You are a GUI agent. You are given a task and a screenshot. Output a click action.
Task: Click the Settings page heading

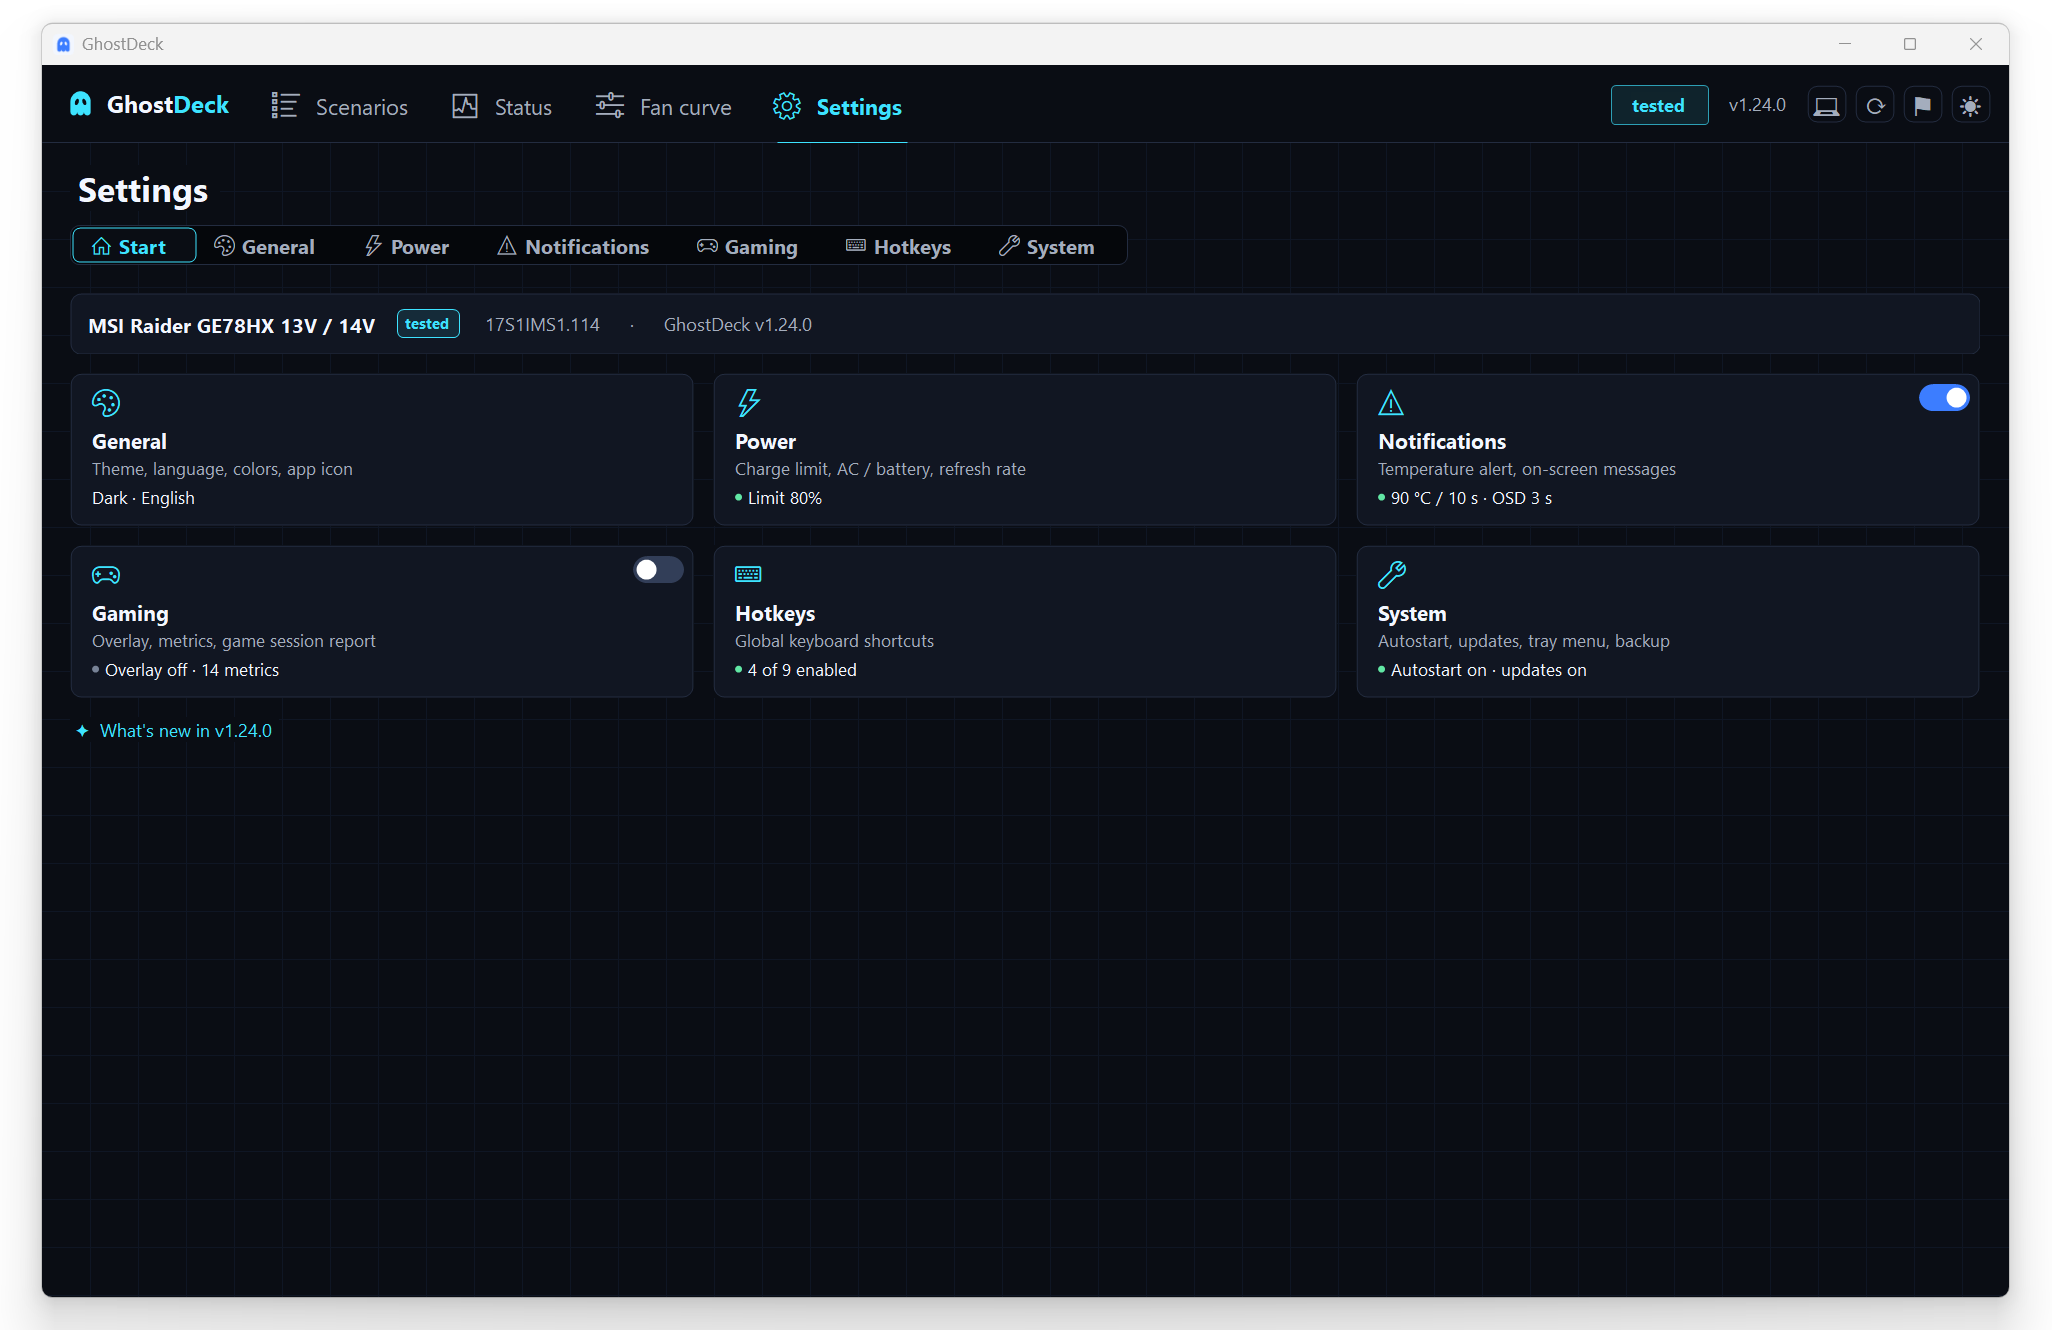pyautogui.click(x=143, y=190)
